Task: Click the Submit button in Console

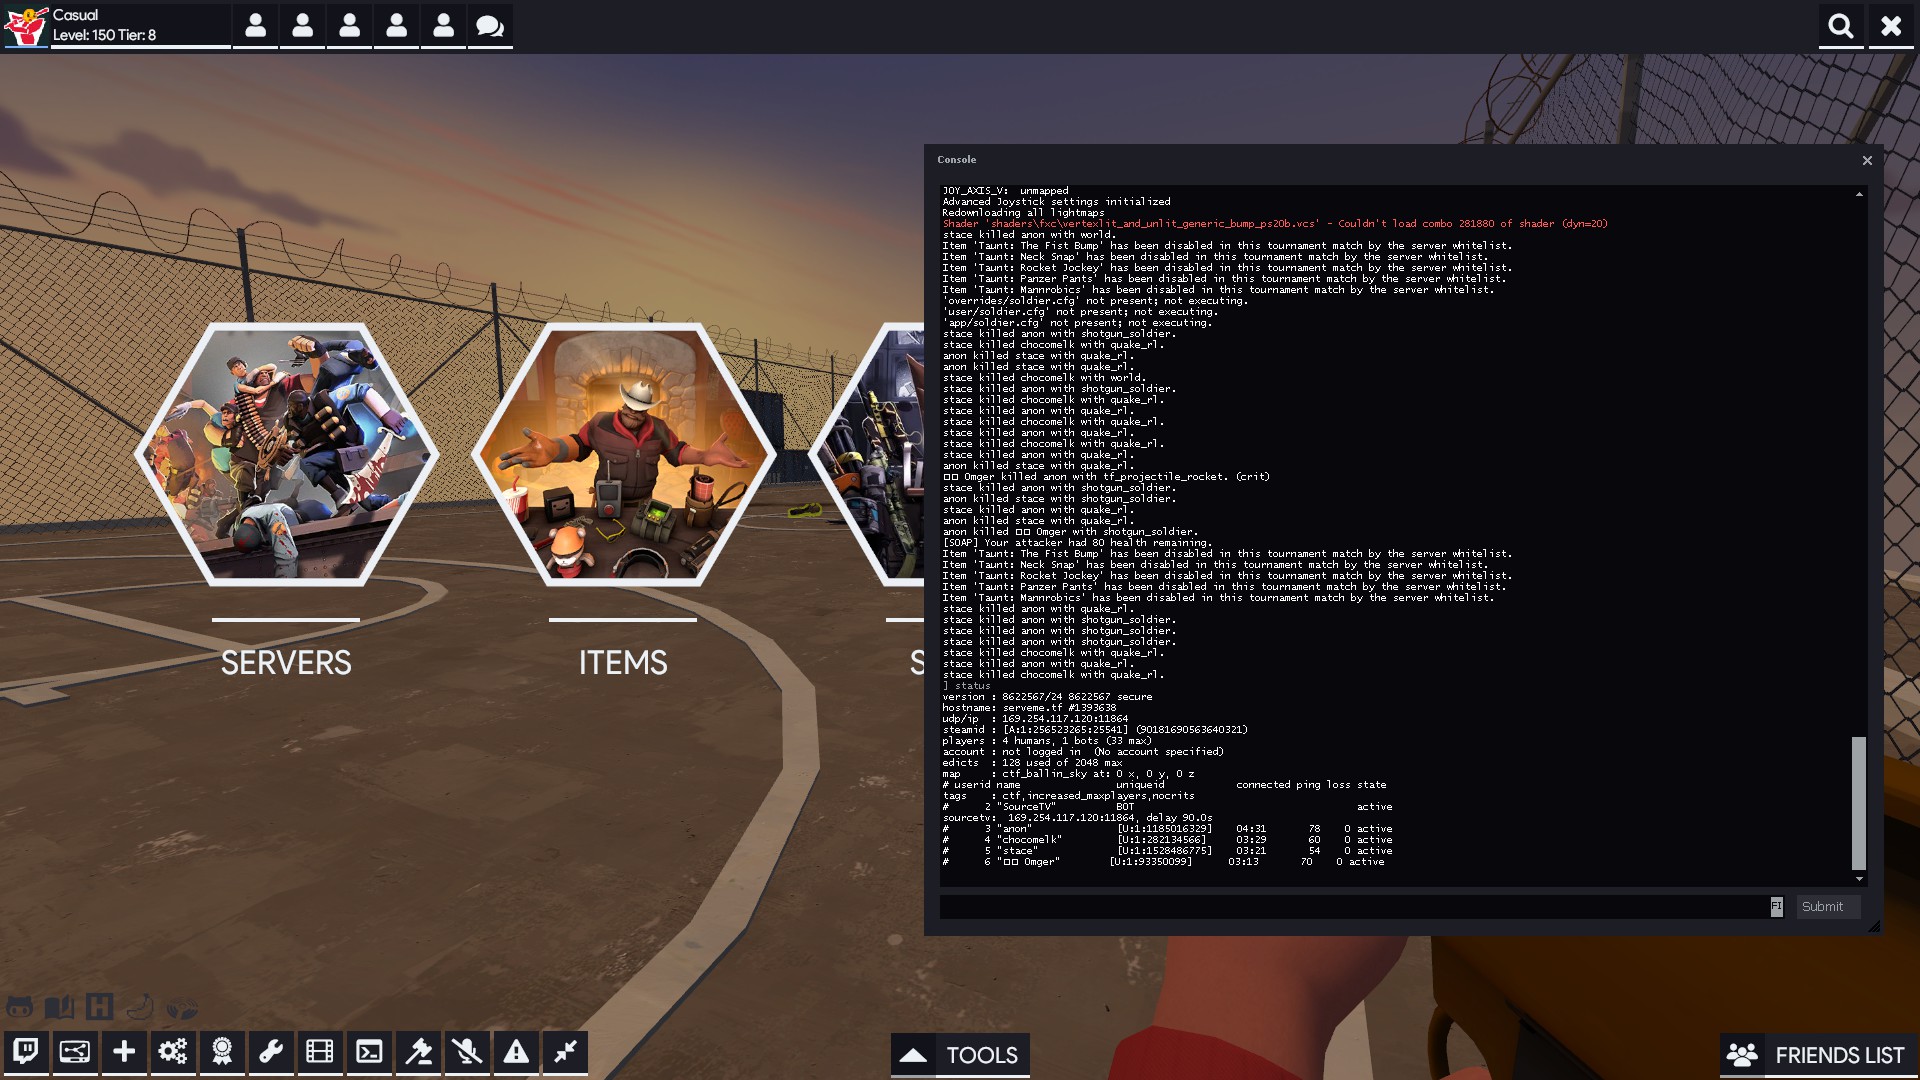Action: pyautogui.click(x=1828, y=907)
